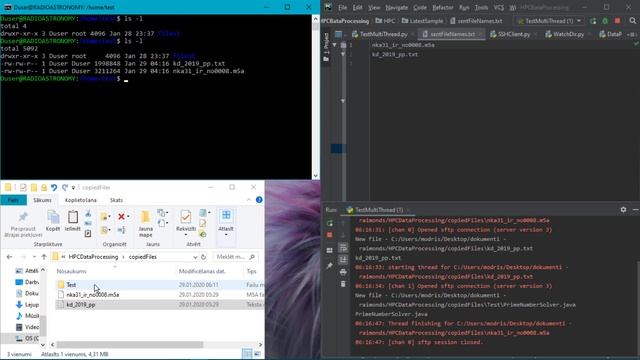
Task: Open the Atlasīt dropdown arrow
Action: (226, 235)
